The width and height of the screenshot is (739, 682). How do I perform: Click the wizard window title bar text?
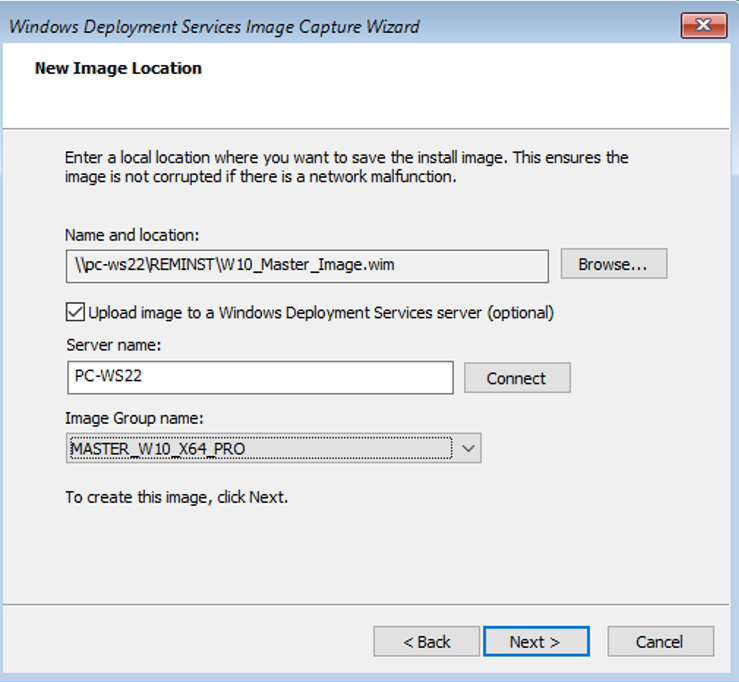214,26
